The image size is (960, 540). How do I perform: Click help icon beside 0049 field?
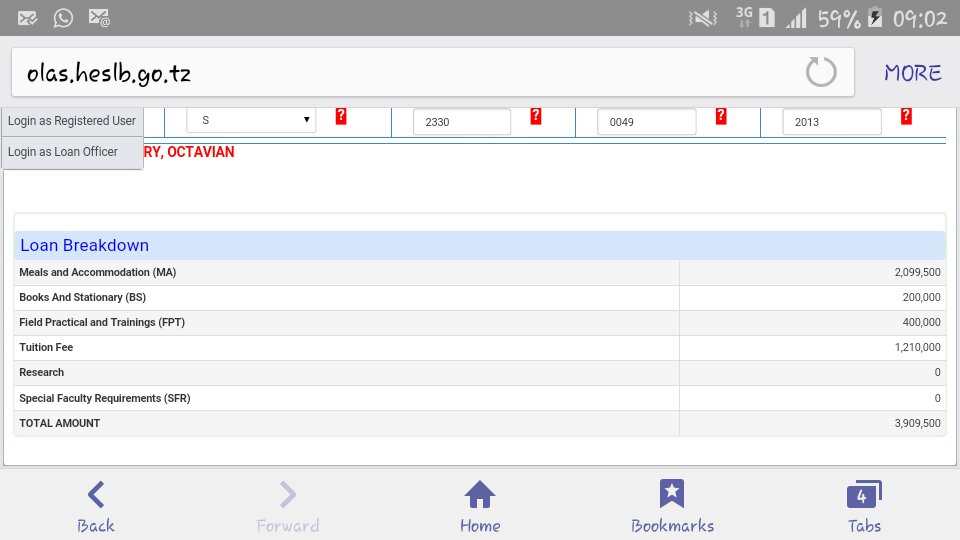tap(721, 116)
